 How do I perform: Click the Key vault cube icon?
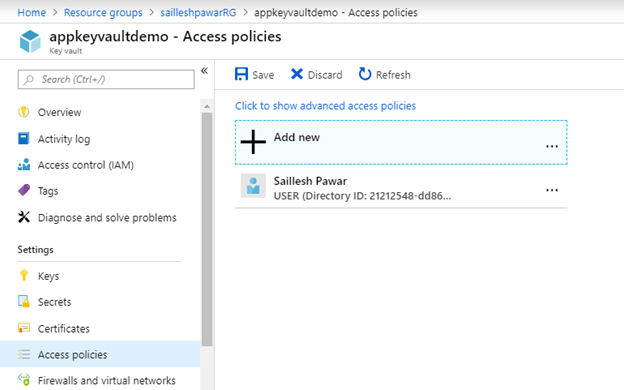[30, 41]
